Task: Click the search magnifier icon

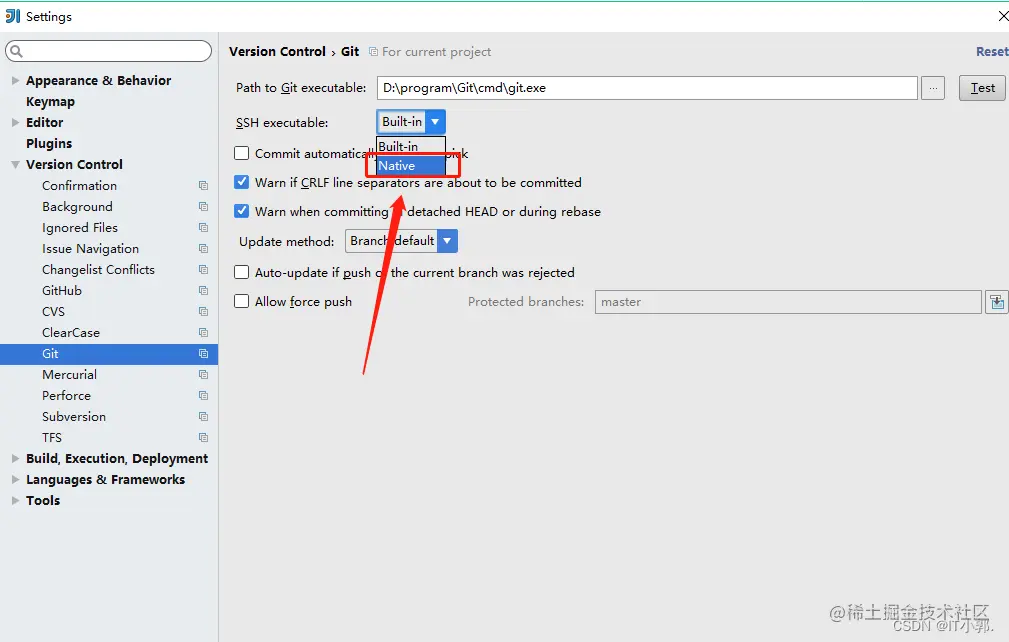Action: point(17,51)
